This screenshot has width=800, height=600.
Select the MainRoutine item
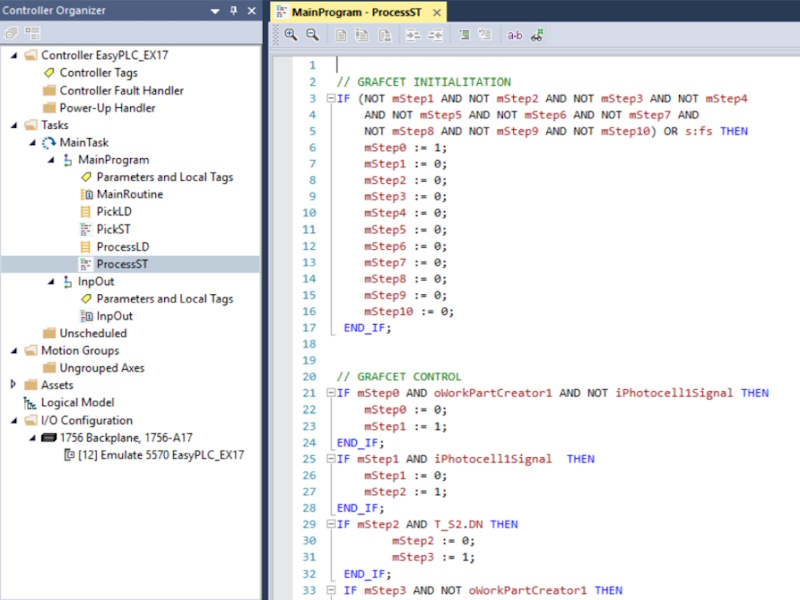[x=129, y=194]
